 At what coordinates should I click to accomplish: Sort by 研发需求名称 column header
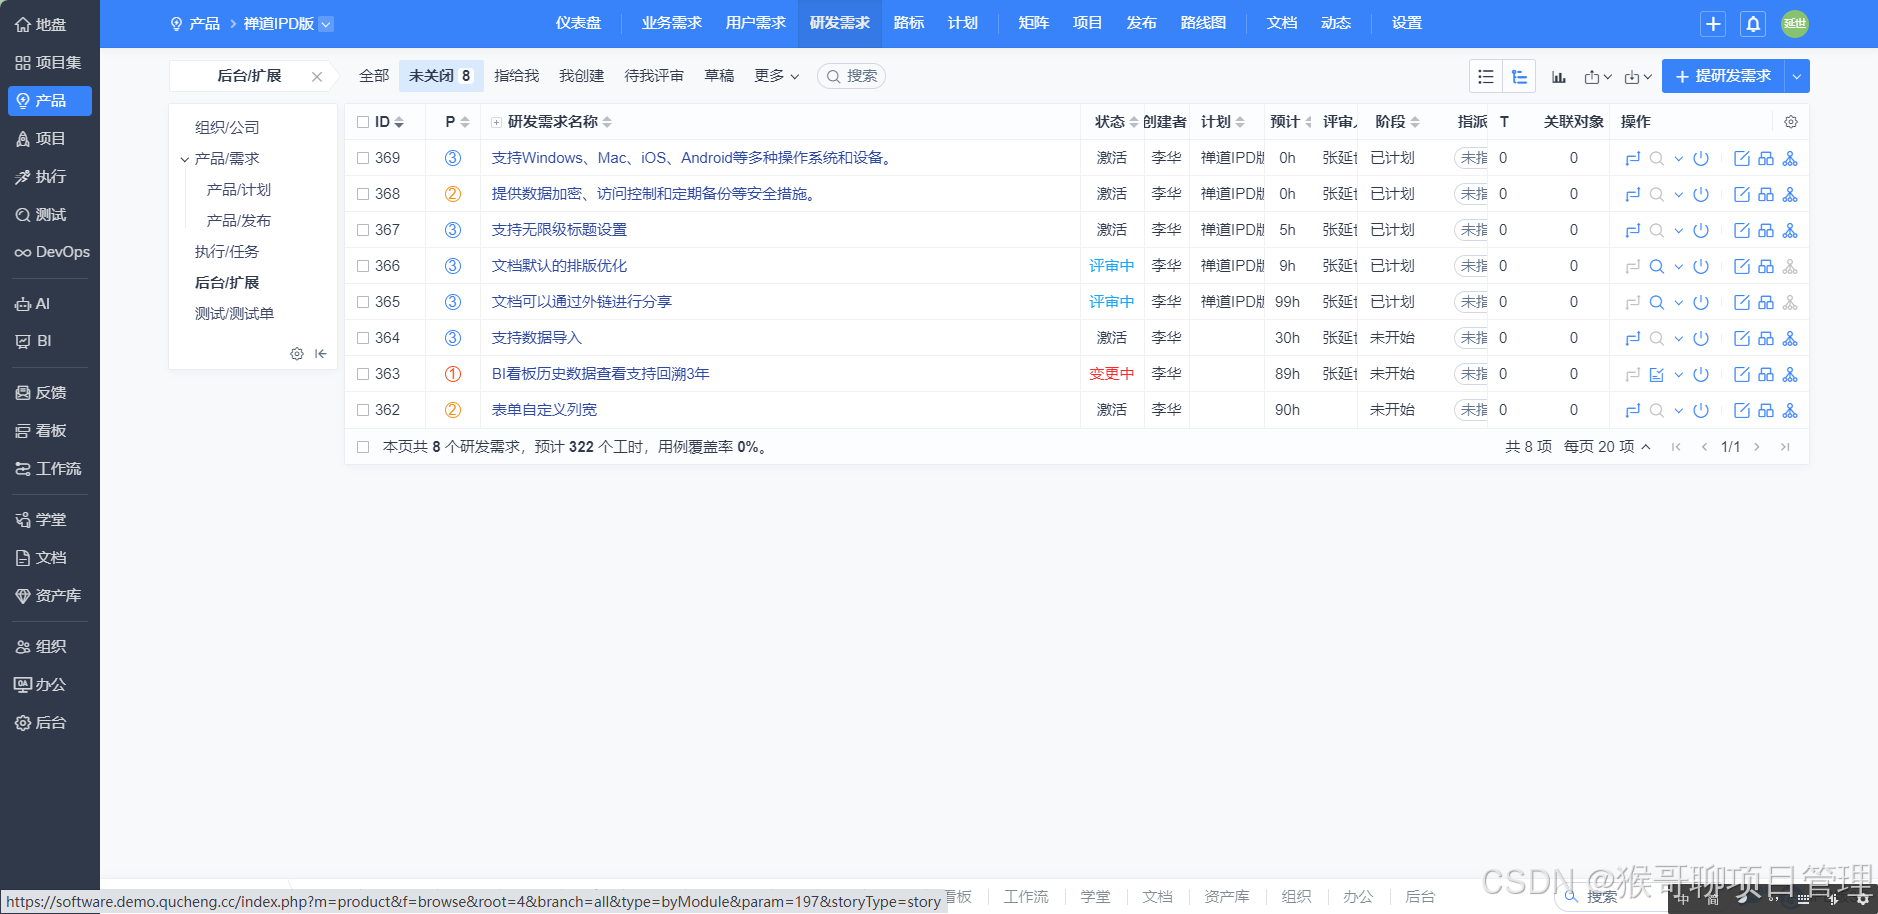(x=552, y=122)
